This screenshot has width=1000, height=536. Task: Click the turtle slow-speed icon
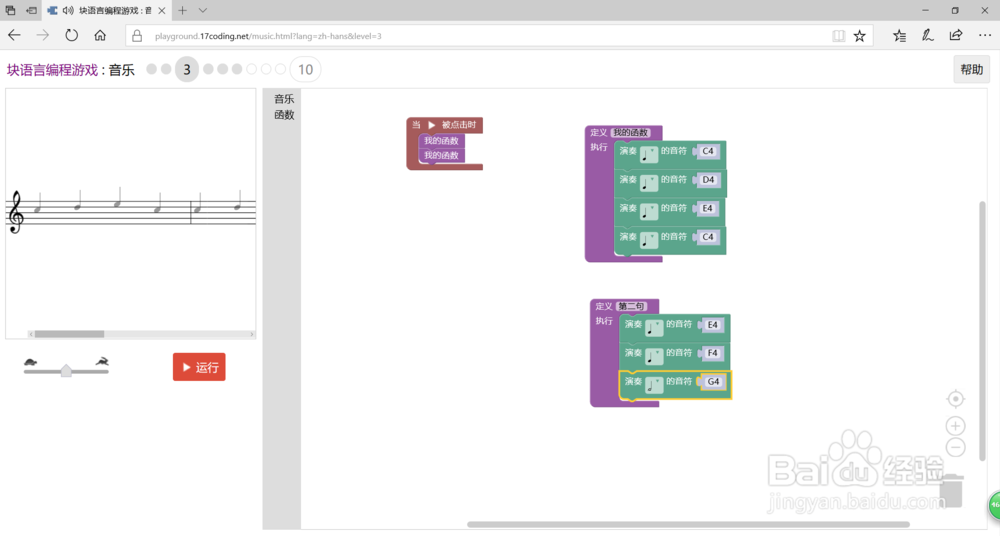30,362
